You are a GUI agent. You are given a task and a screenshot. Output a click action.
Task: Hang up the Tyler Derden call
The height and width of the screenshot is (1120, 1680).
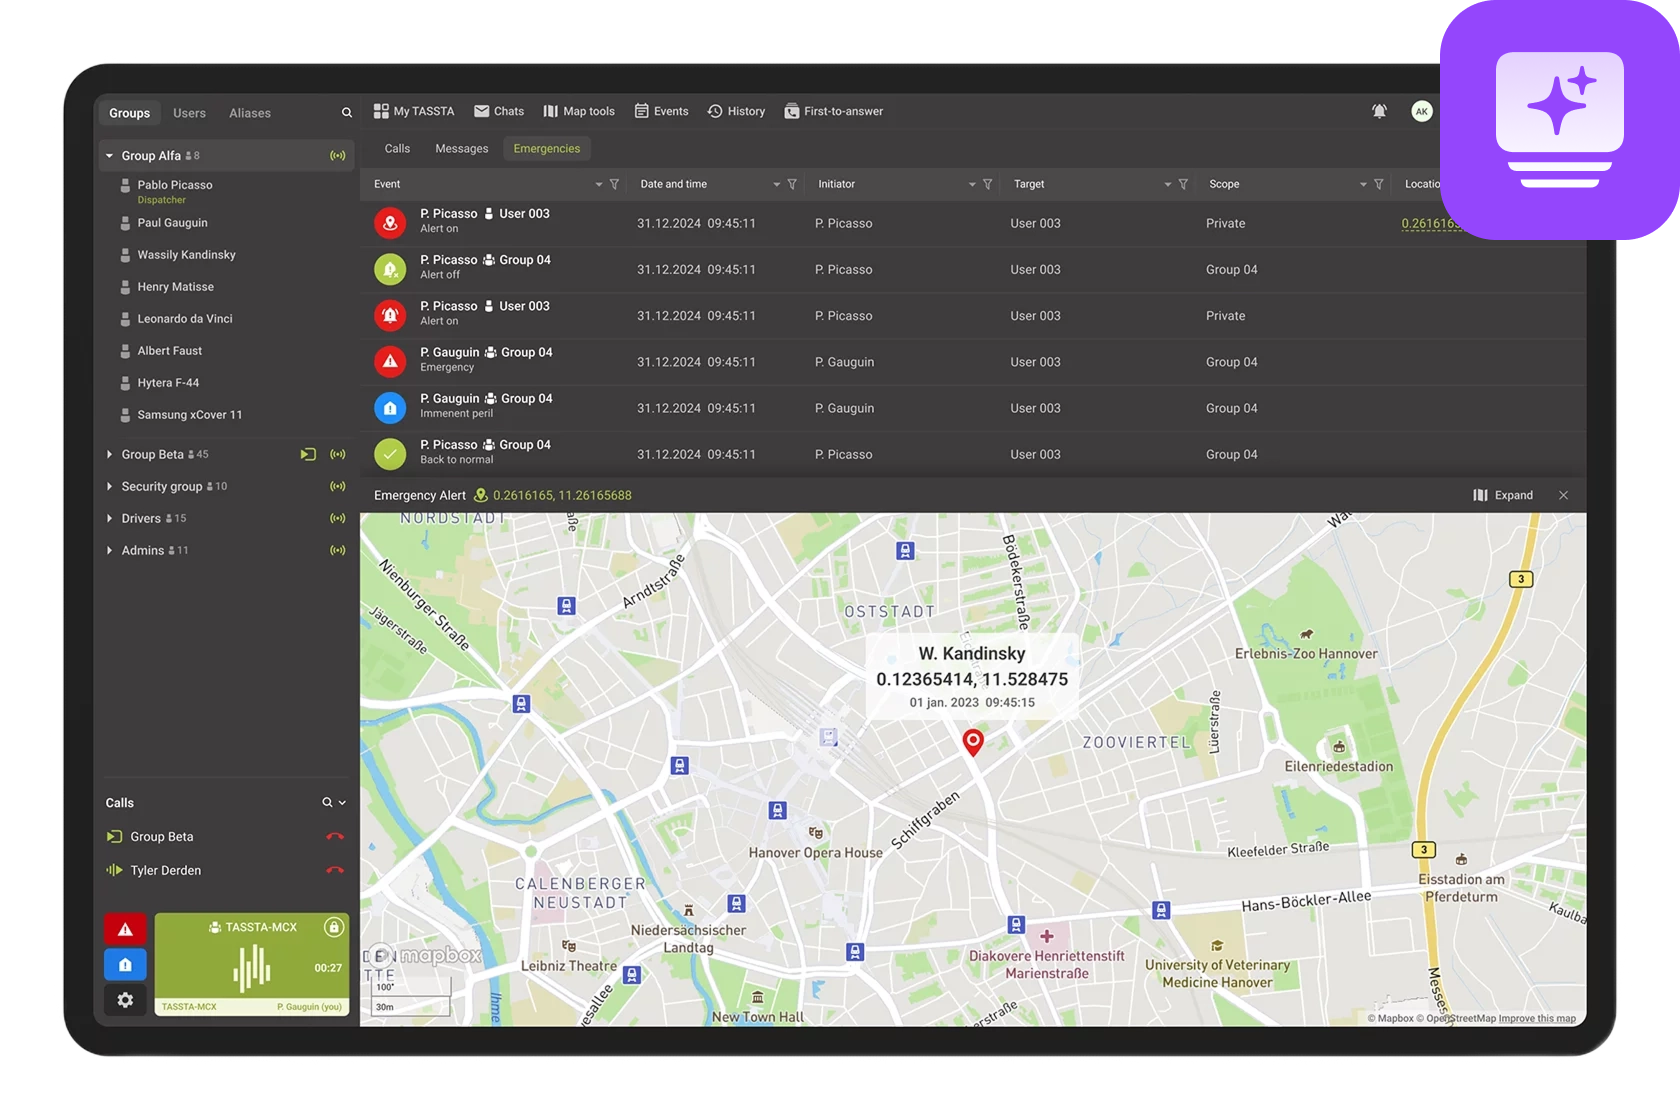(x=335, y=871)
